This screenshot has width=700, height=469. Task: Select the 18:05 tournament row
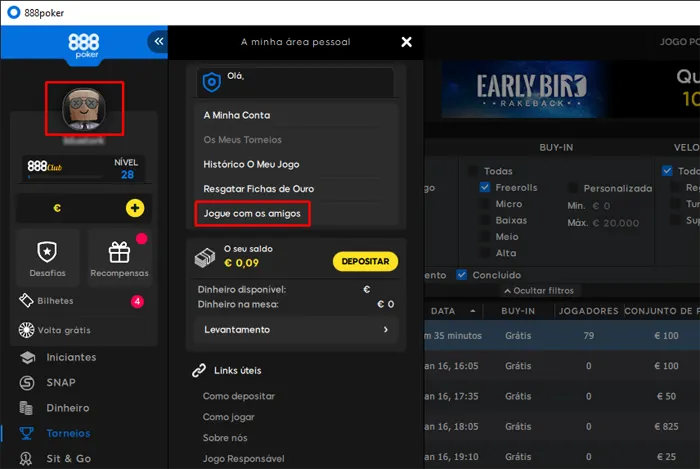pos(562,427)
